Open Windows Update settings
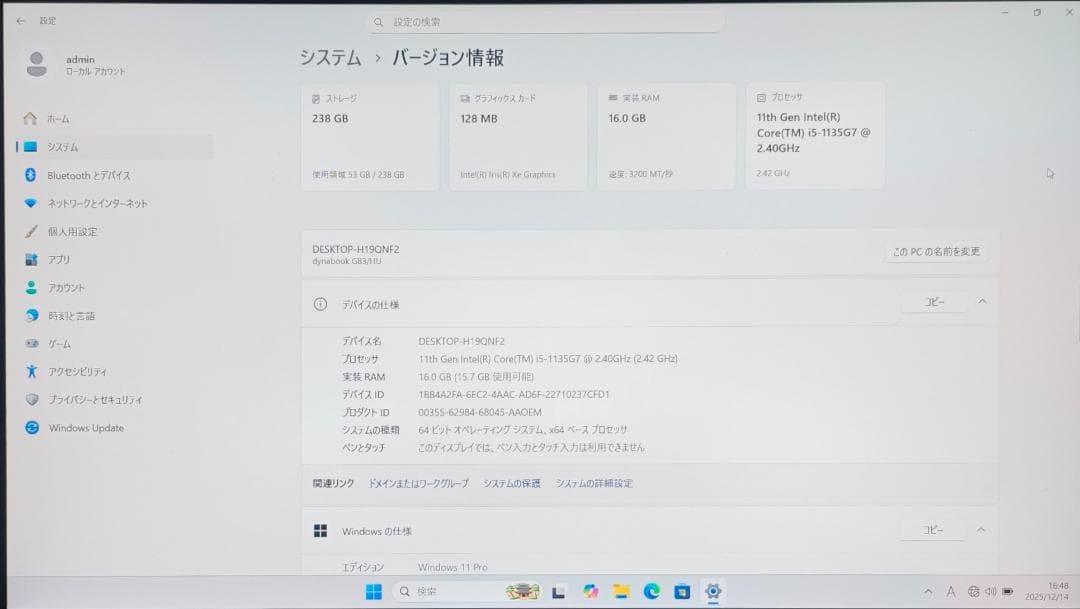This screenshot has height=609, width=1080. click(86, 428)
